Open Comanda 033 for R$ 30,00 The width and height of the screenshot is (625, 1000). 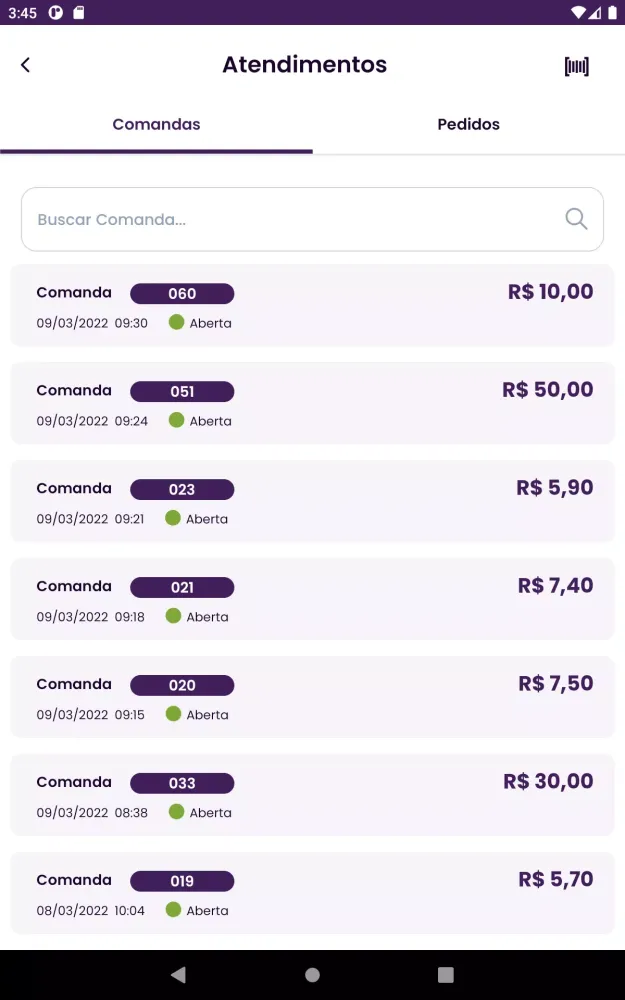coord(312,795)
